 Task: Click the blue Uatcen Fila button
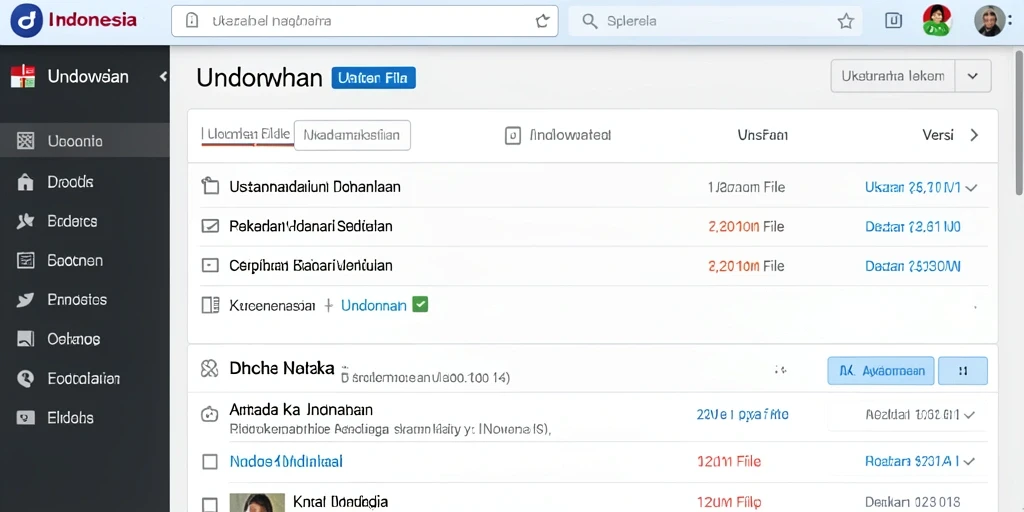pyautogui.click(x=374, y=78)
